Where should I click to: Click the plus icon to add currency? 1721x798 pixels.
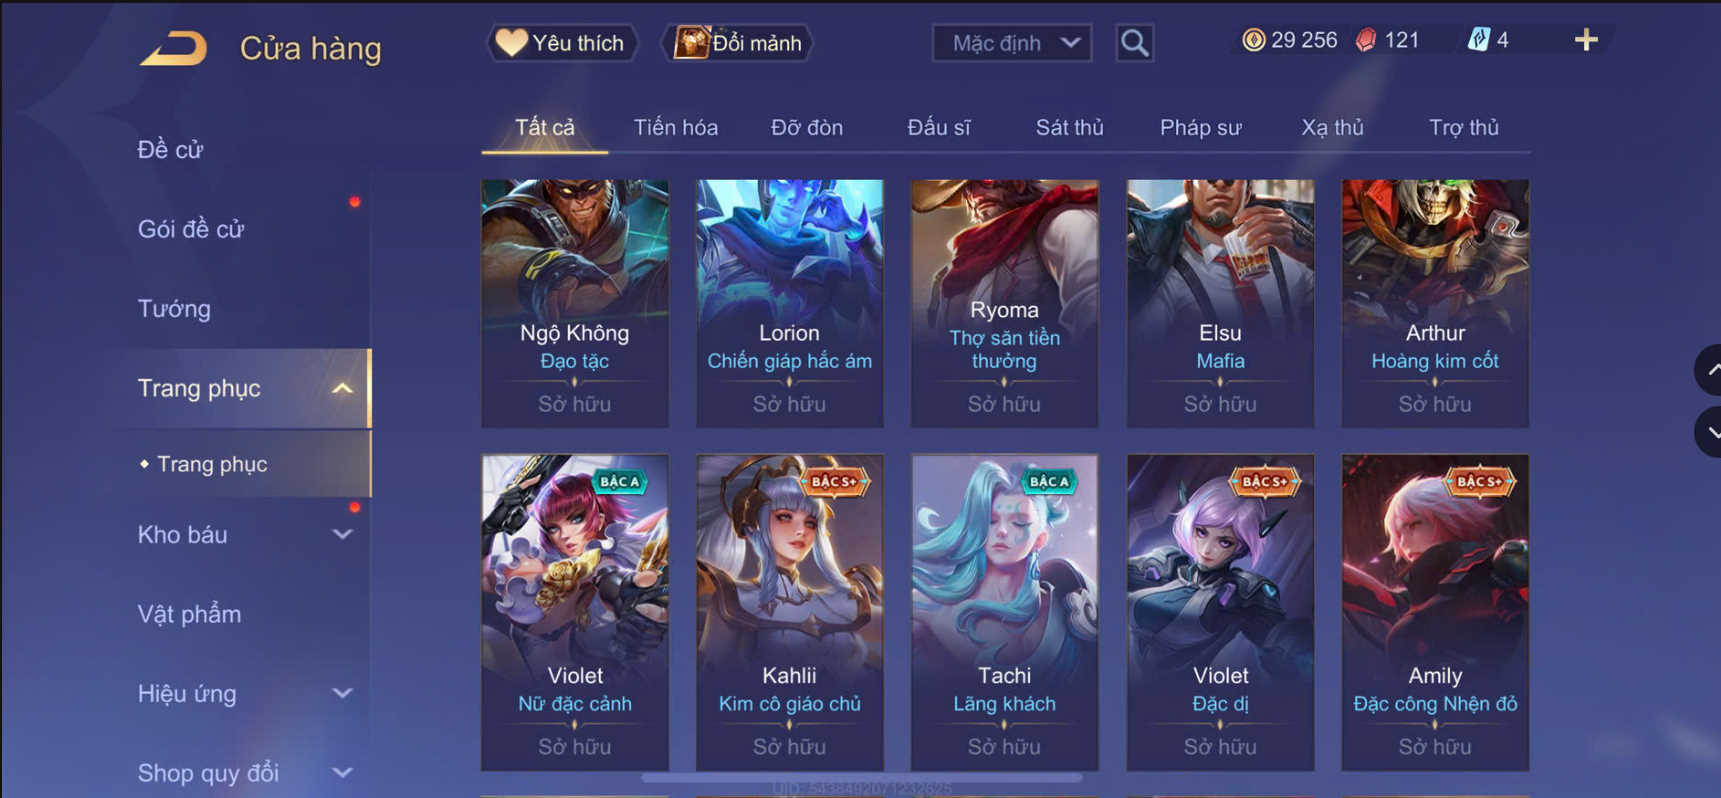coord(1586,40)
